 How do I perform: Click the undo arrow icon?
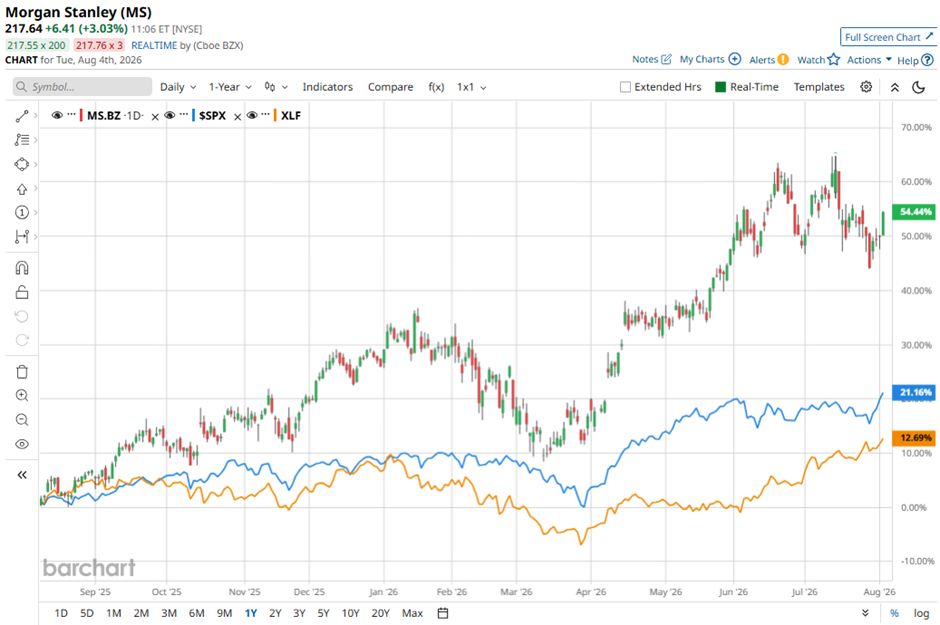tap(22, 316)
